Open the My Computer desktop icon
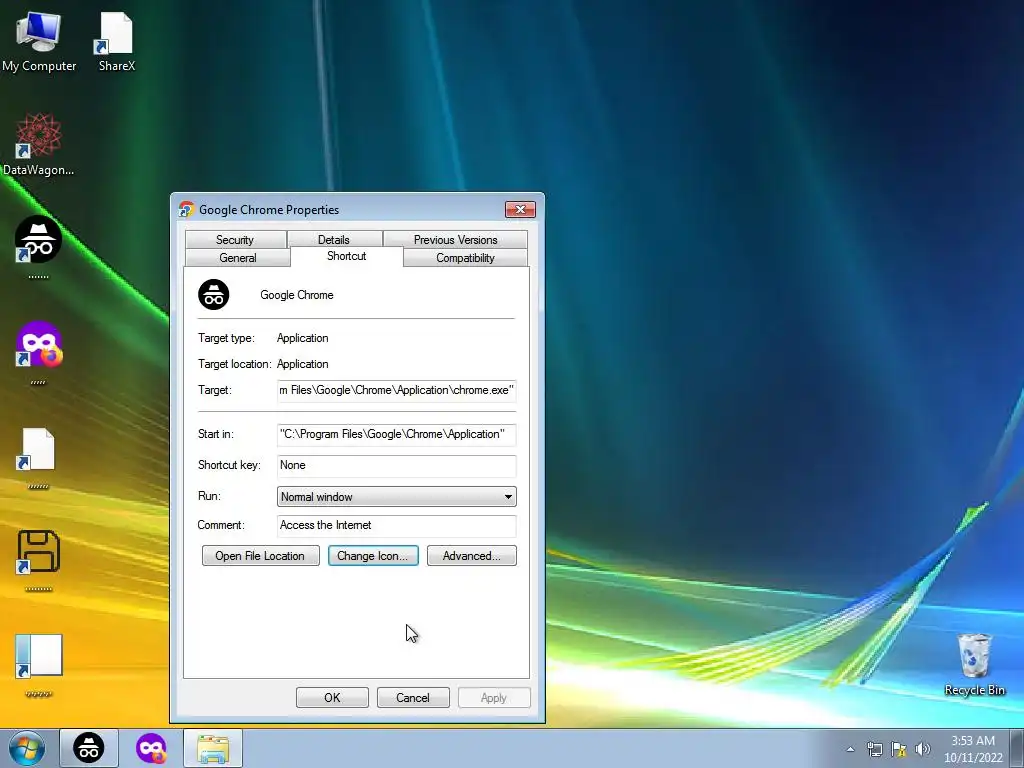The height and width of the screenshot is (768, 1024). pyautogui.click(x=39, y=42)
